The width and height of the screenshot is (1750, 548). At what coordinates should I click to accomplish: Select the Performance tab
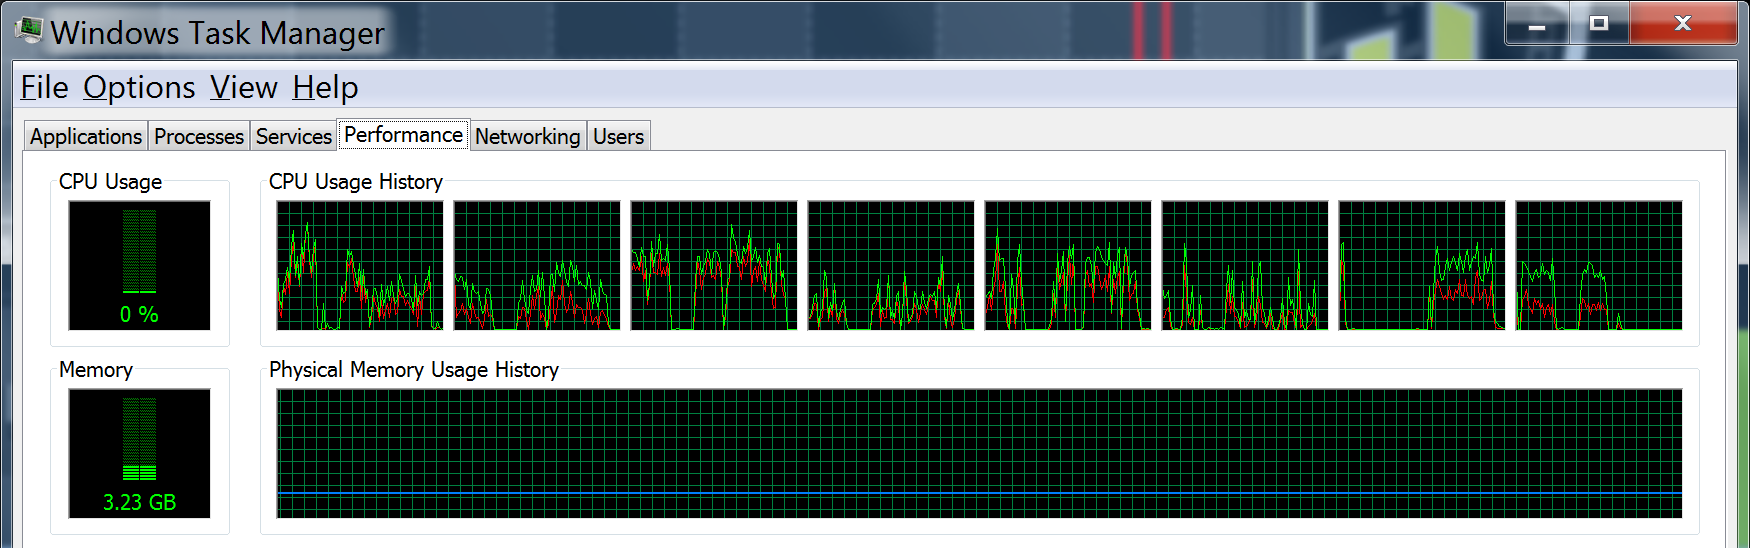click(403, 134)
